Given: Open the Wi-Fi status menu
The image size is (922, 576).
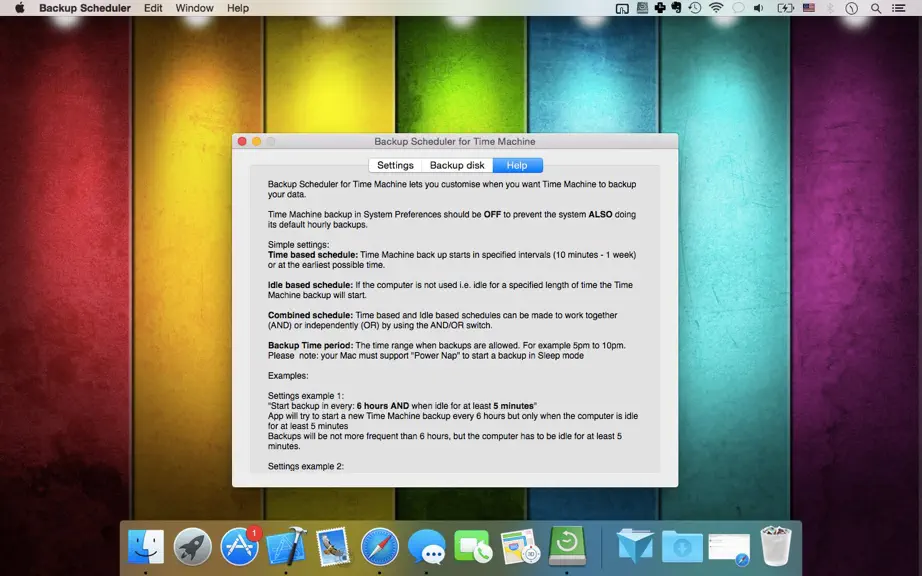Looking at the screenshot, I should point(716,8).
